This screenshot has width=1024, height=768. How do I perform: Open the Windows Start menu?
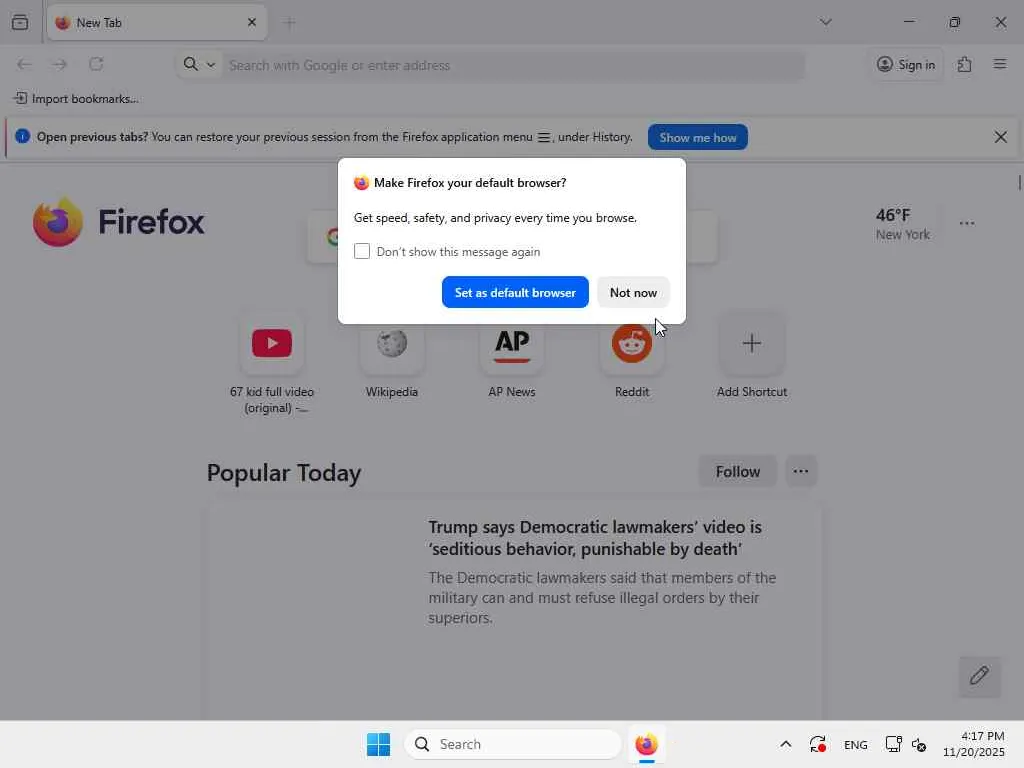click(378, 744)
